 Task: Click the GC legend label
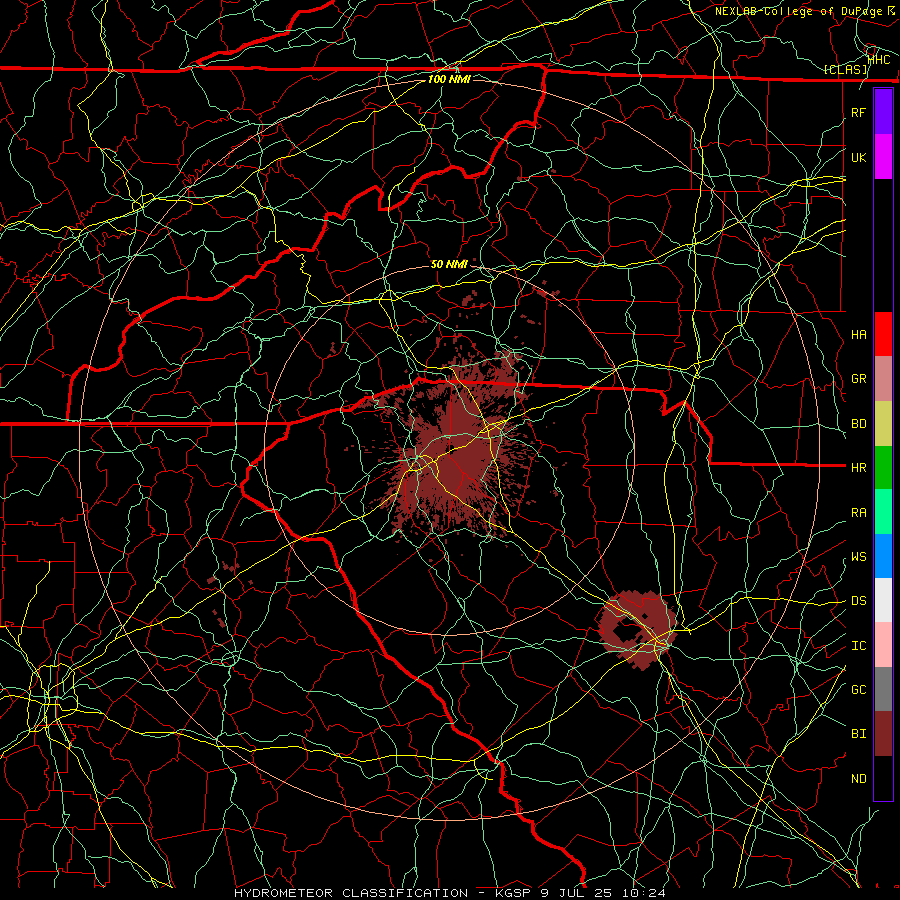858,690
